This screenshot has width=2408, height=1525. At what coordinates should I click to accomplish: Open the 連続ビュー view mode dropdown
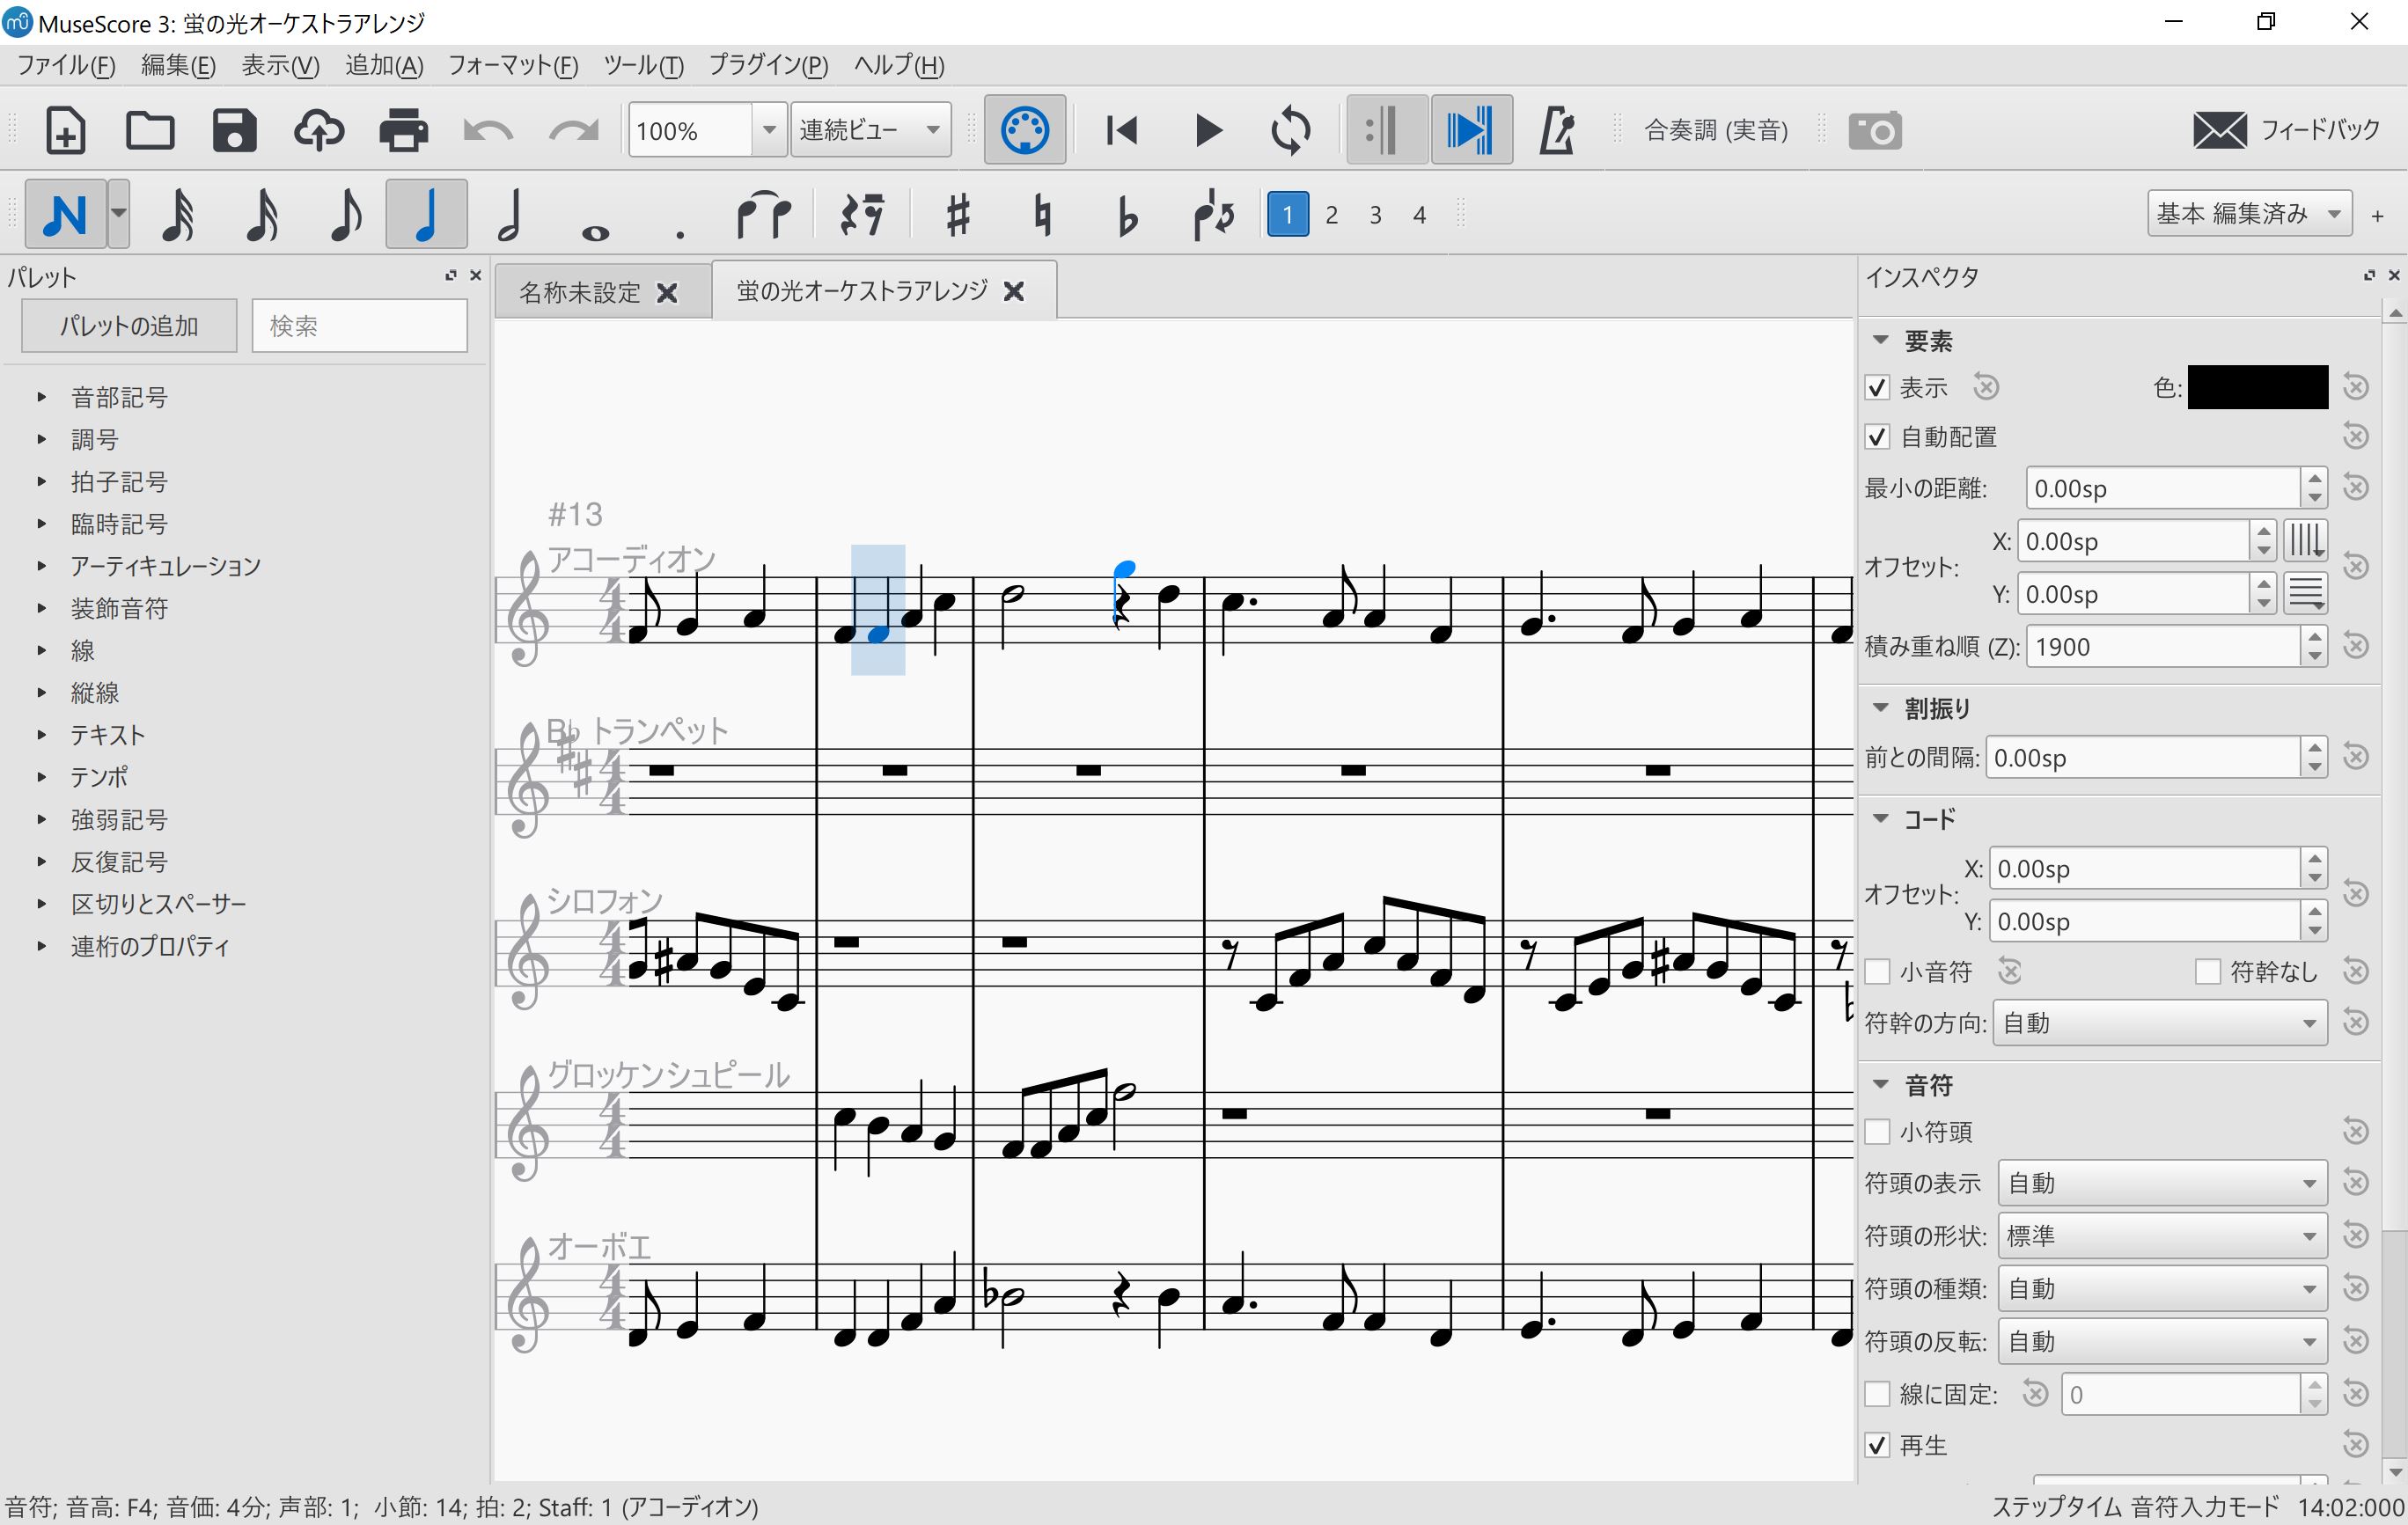870,130
